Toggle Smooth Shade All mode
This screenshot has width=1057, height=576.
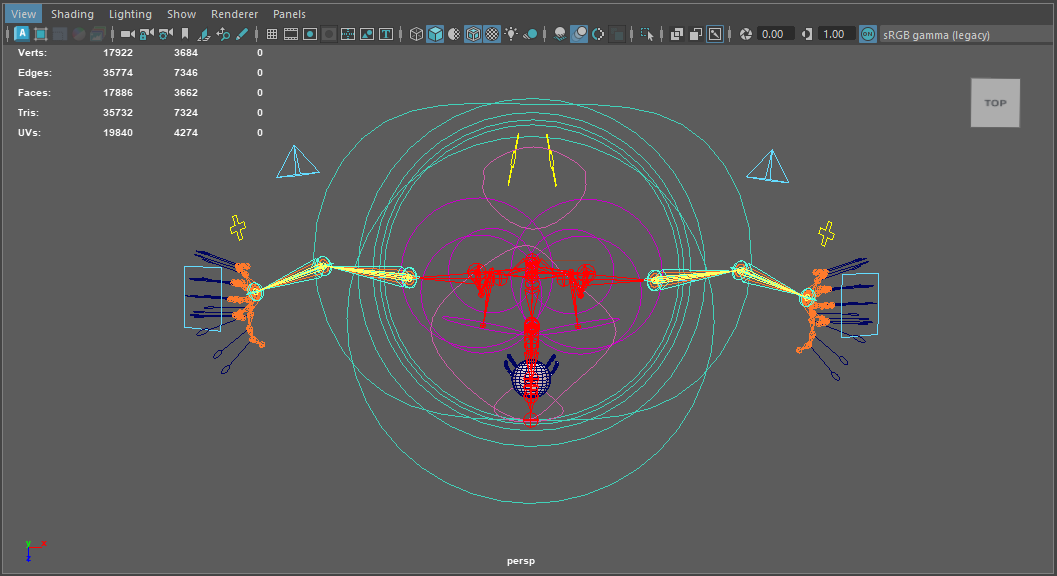pyautogui.click(x=435, y=34)
